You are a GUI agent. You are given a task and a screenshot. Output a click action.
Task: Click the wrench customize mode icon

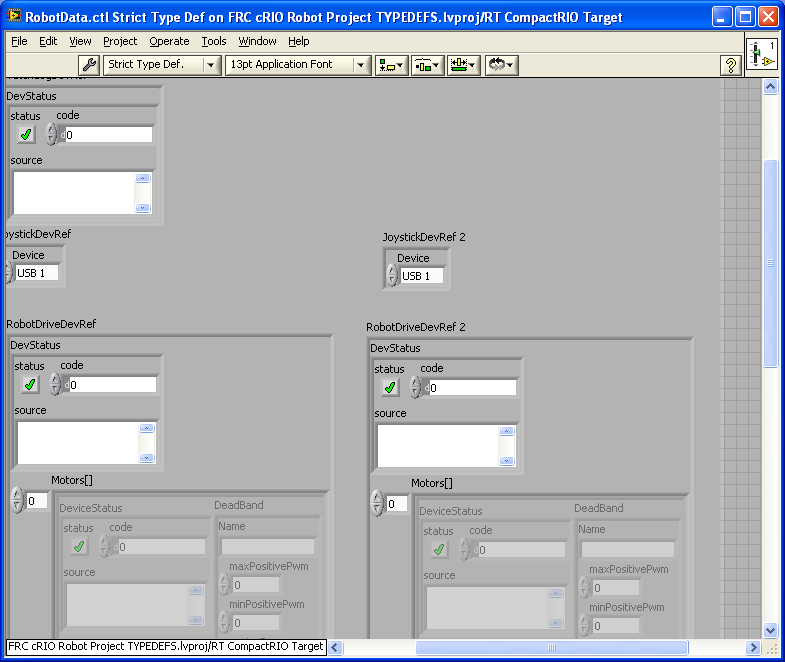89,65
